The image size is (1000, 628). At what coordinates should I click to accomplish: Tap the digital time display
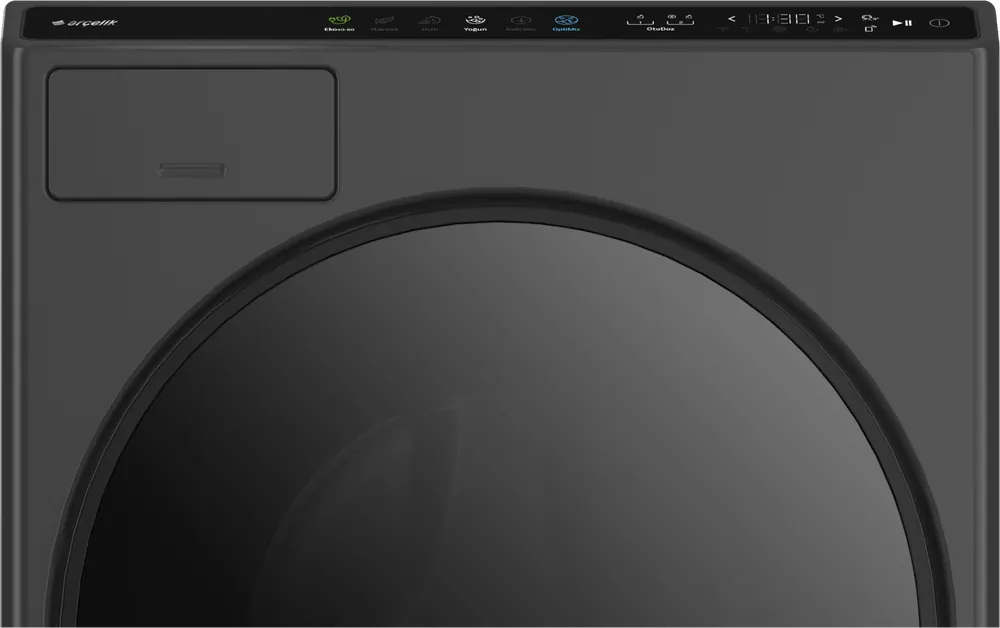(779, 19)
